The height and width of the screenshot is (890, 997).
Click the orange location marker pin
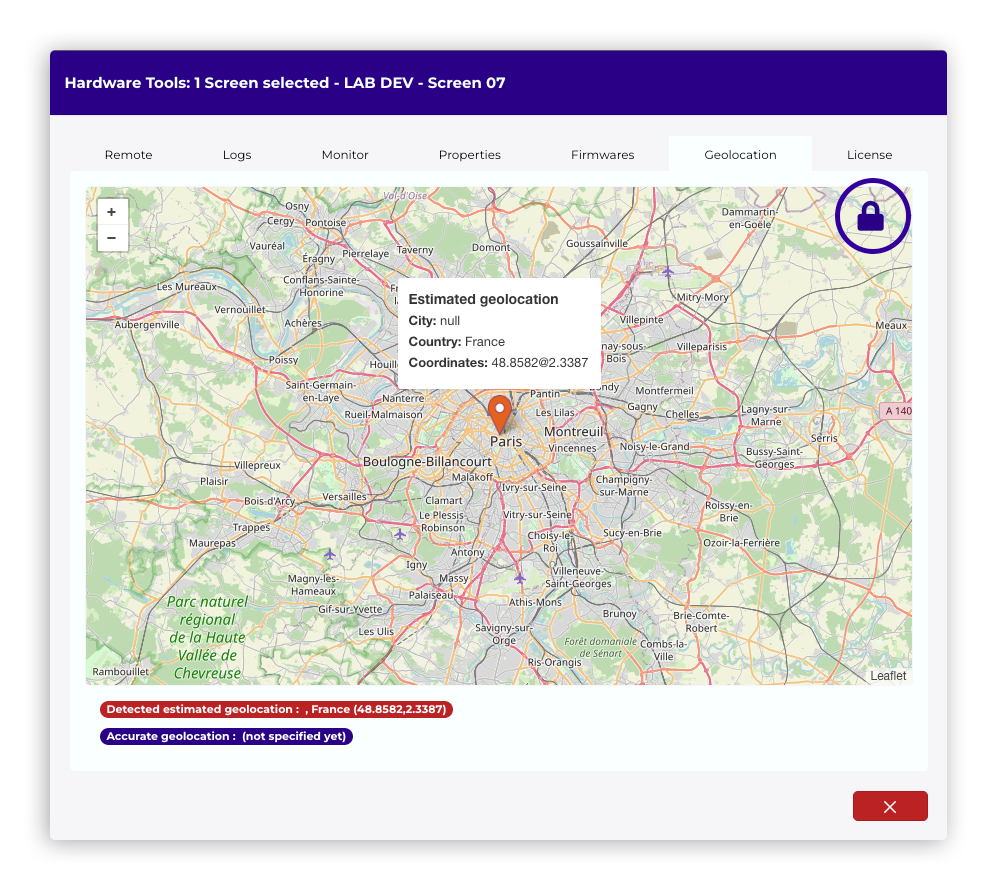(x=499, y=412)
